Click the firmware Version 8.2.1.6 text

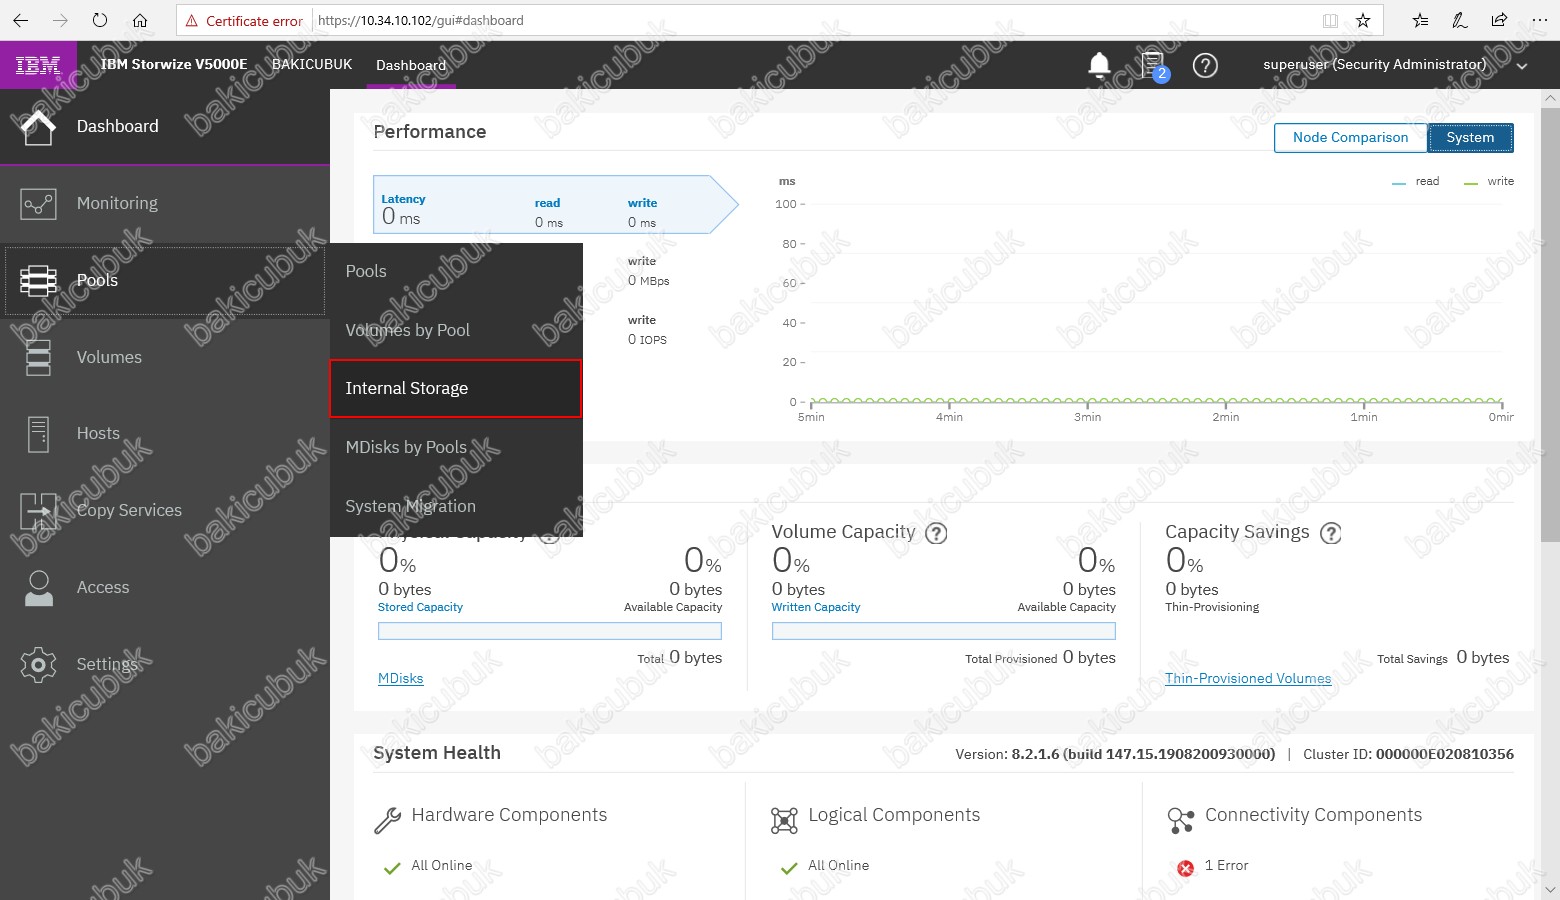pos(1115,754)
